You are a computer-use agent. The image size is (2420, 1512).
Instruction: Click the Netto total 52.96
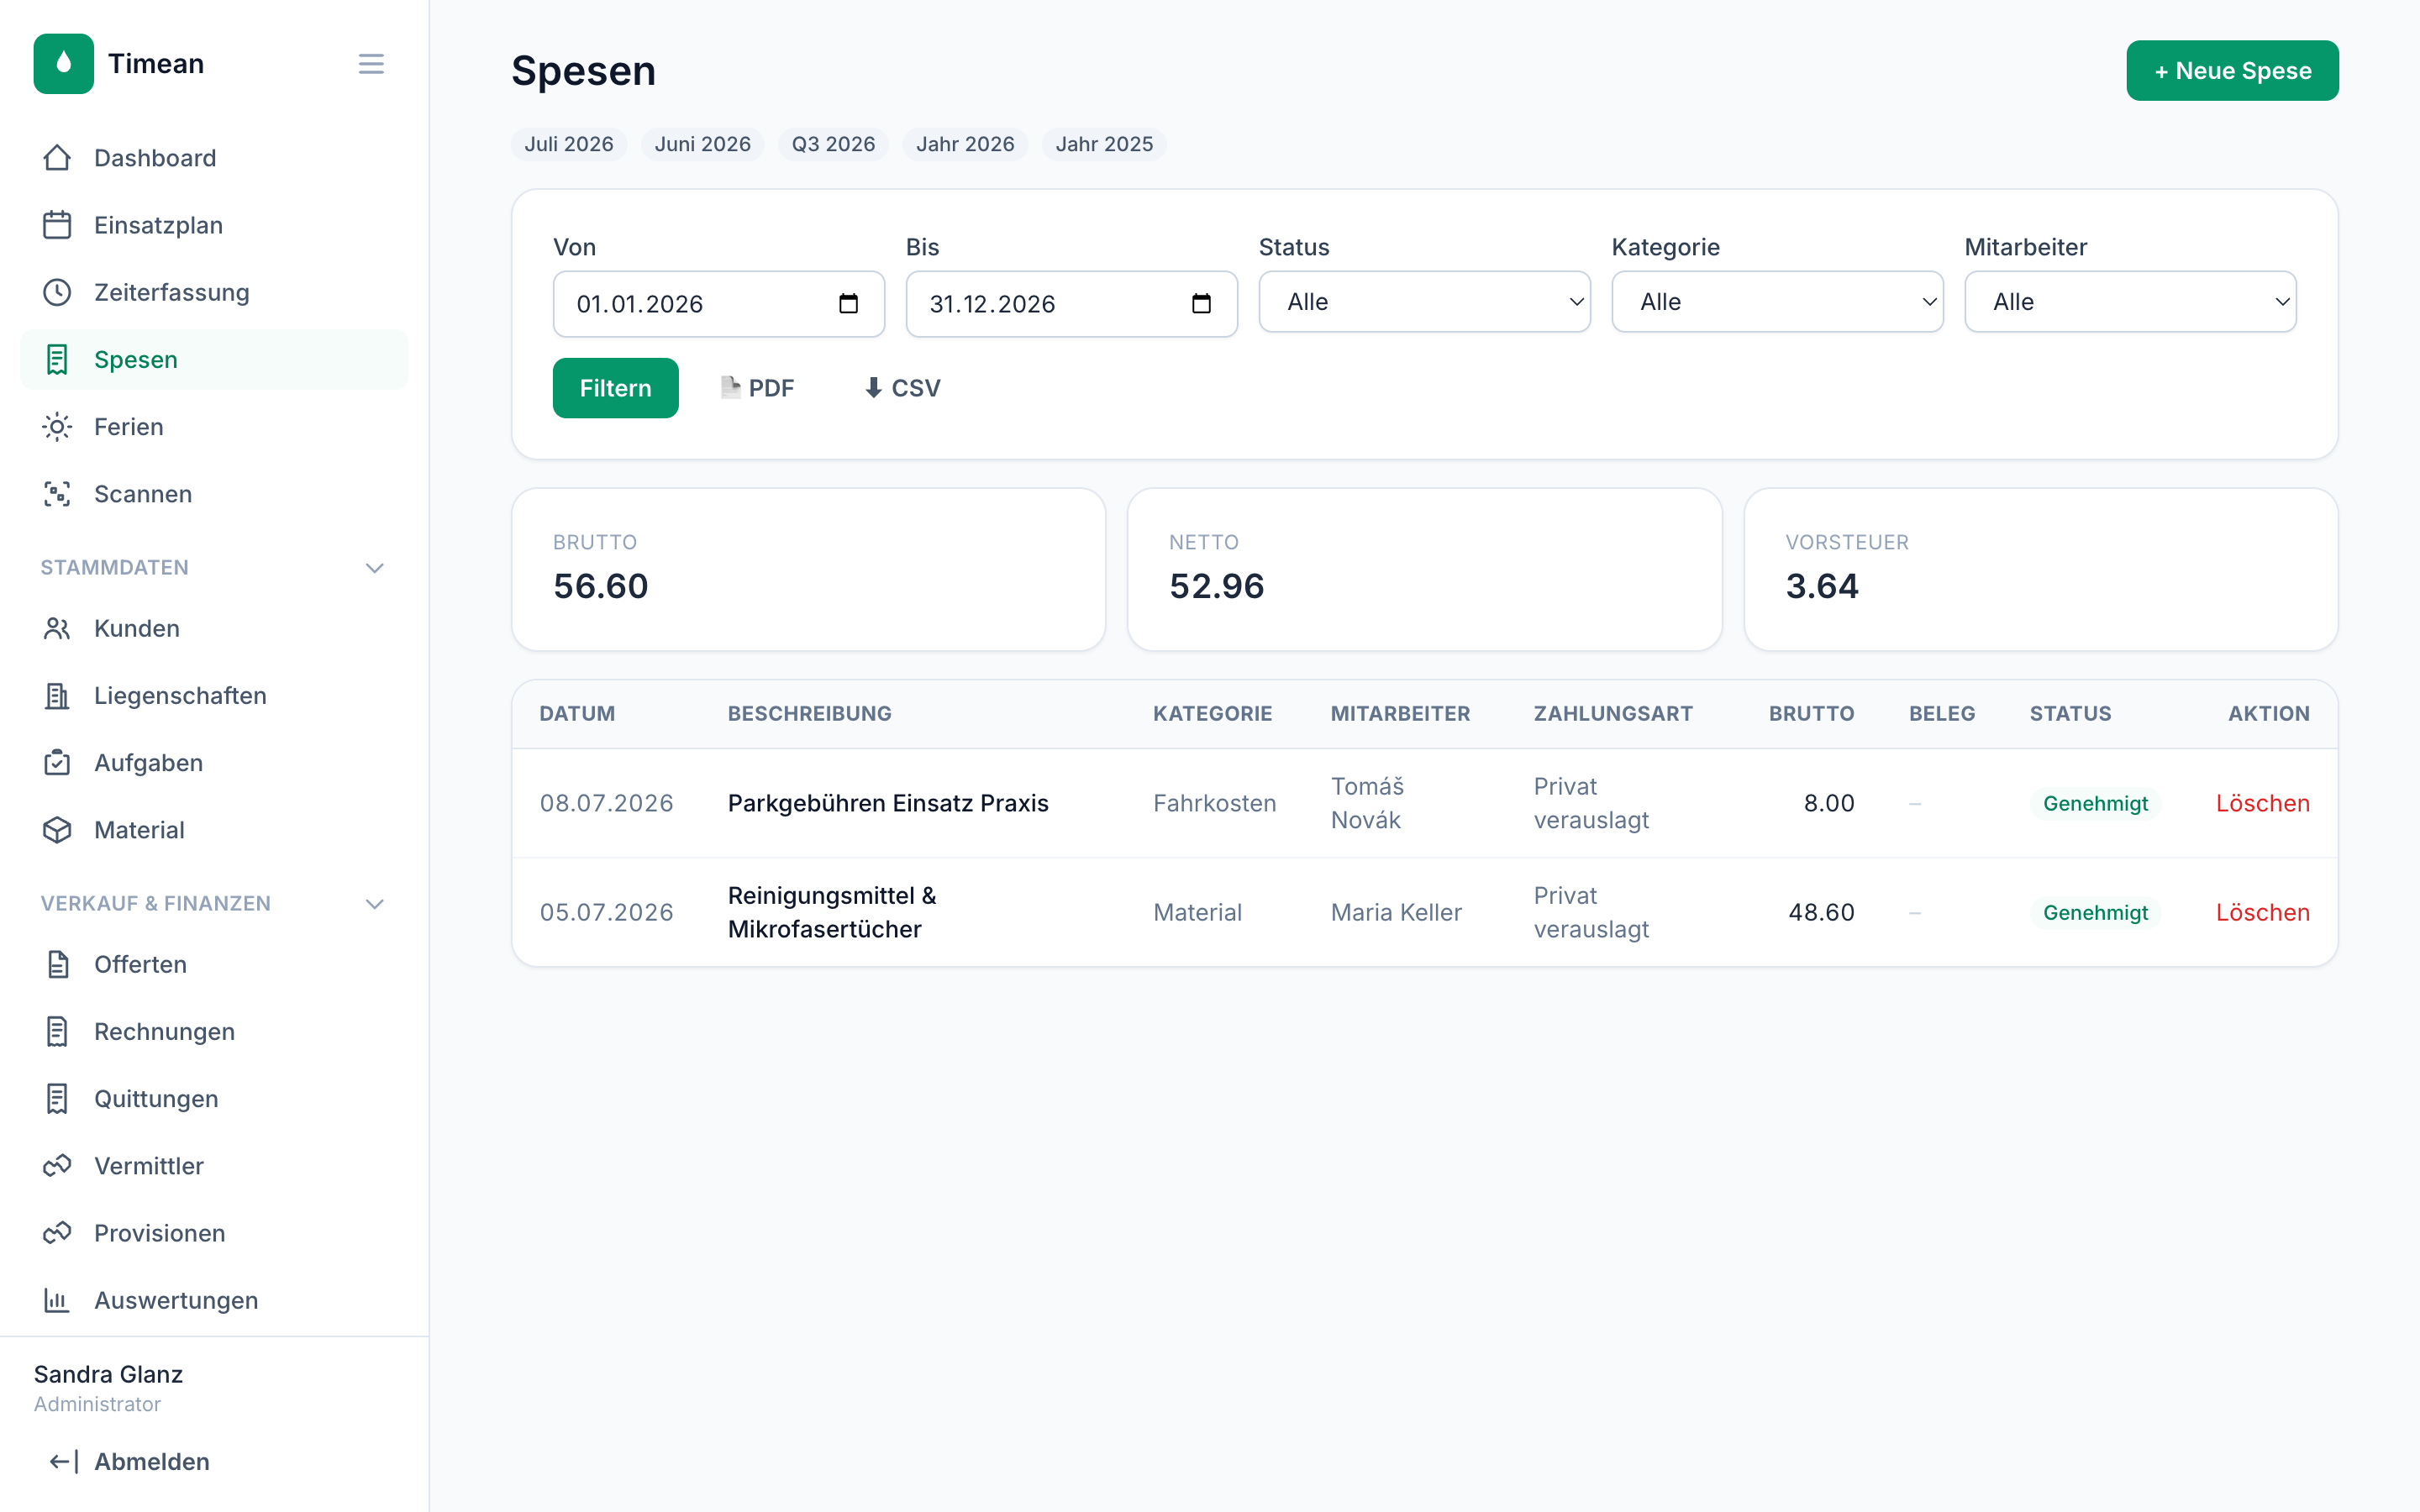1217,586
